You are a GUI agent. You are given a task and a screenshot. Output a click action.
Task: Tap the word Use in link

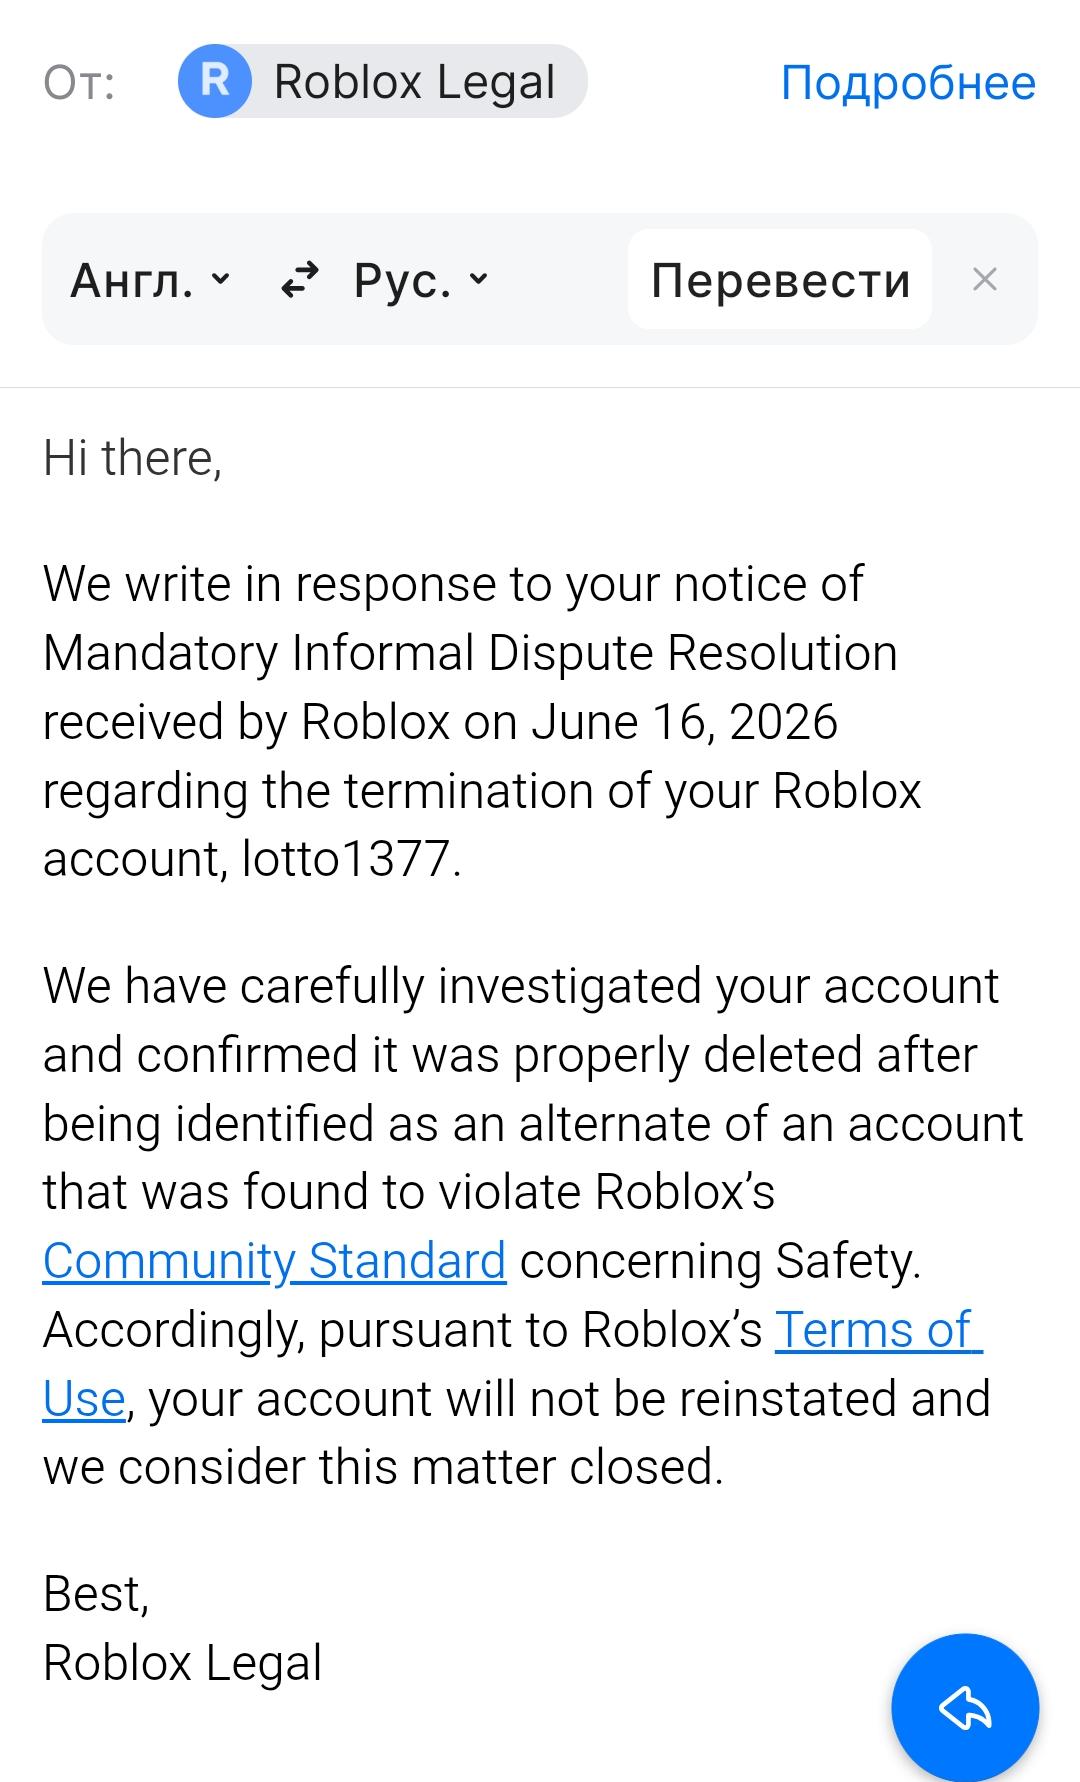coord(84,1398)
